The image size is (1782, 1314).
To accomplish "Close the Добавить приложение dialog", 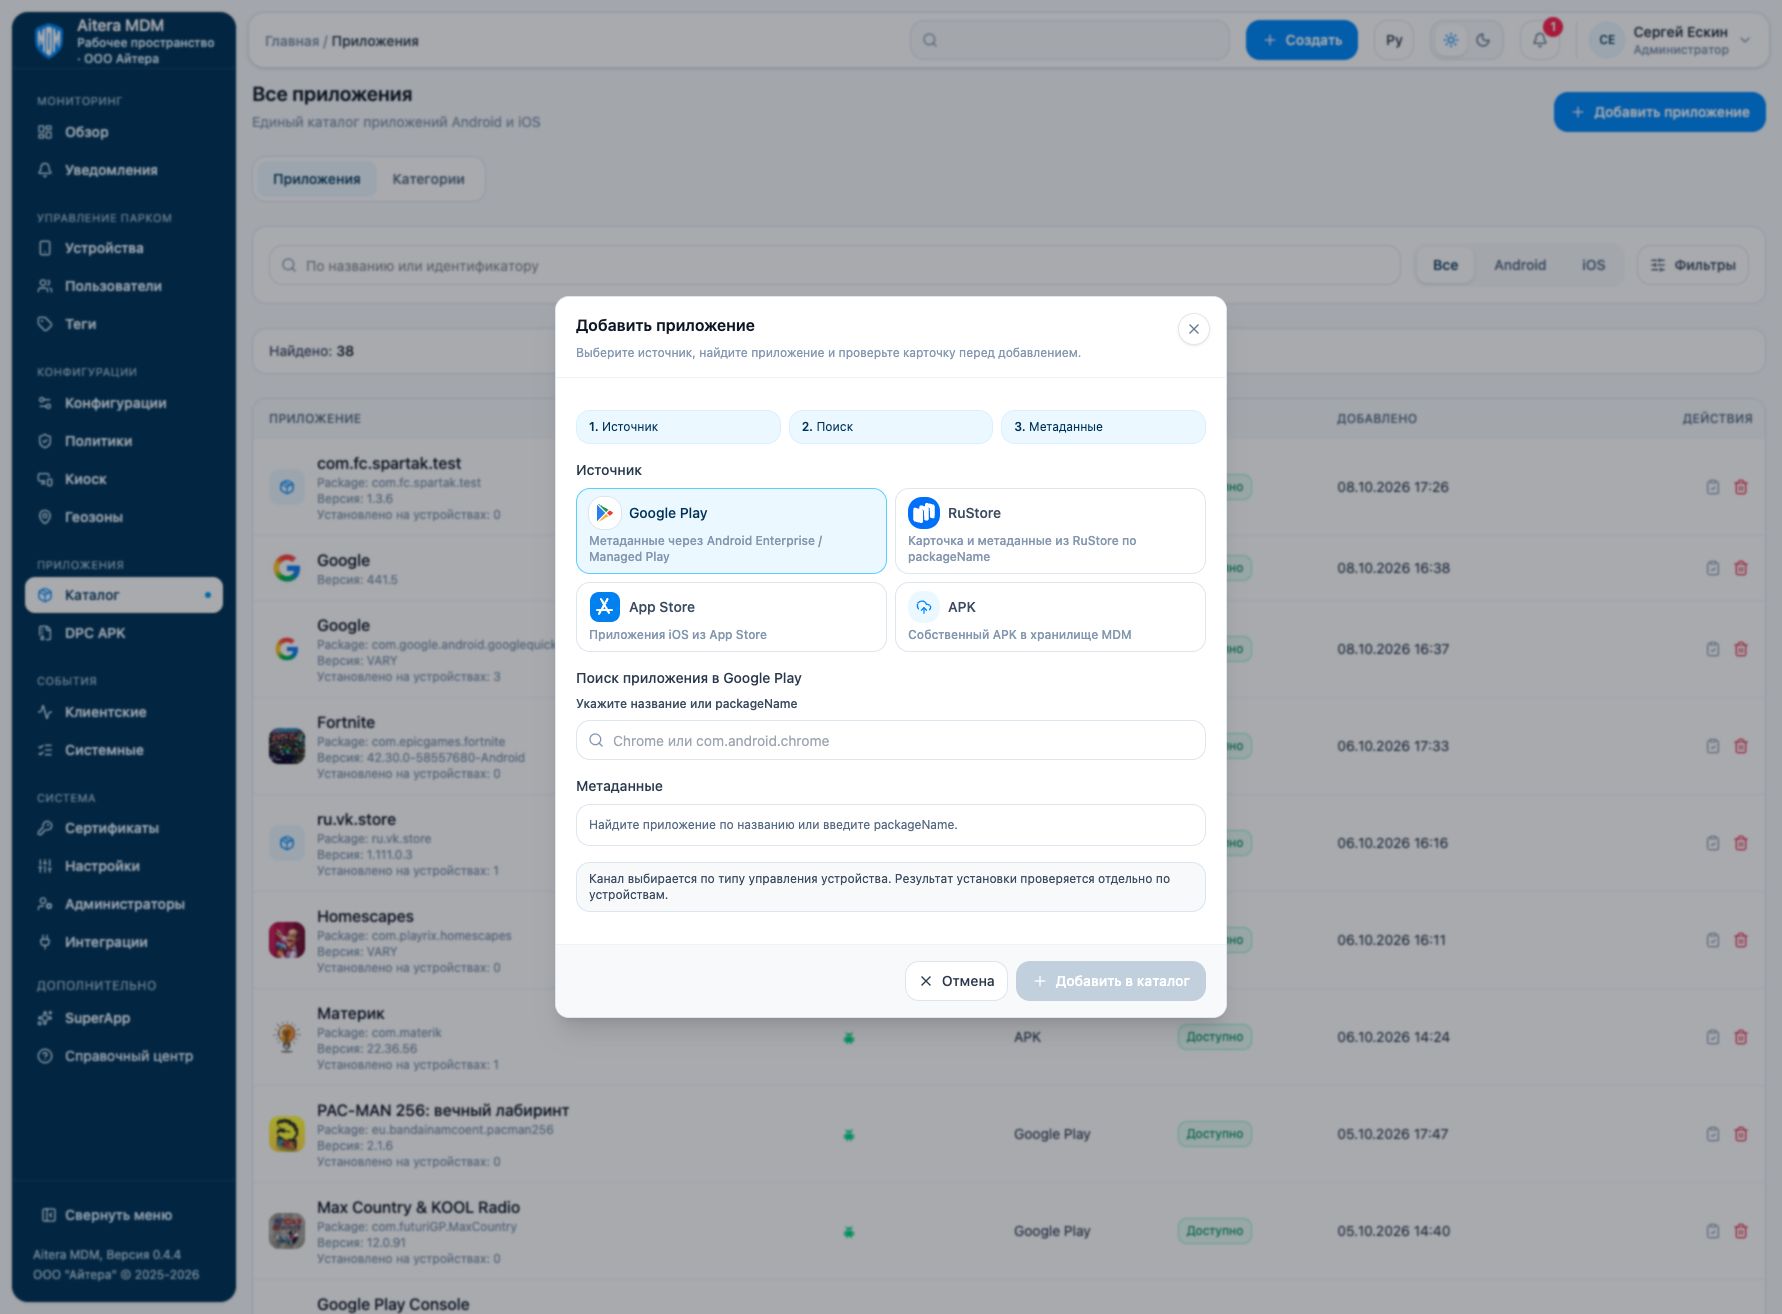I will point(1193,329).
